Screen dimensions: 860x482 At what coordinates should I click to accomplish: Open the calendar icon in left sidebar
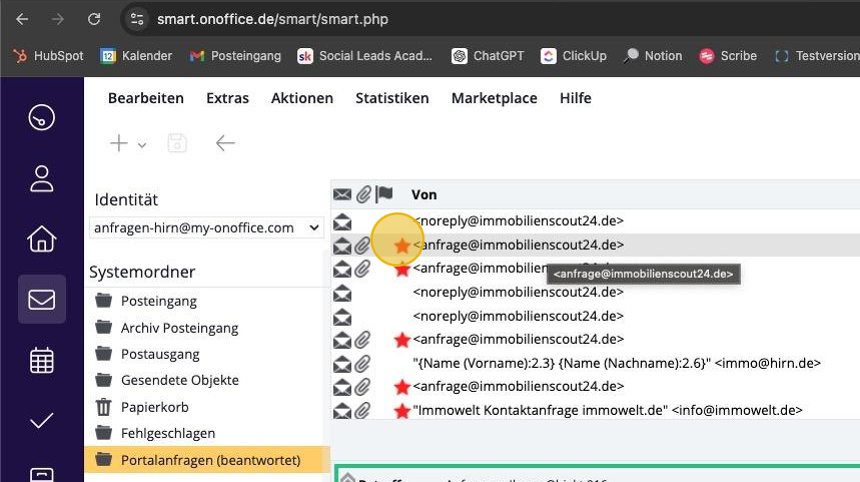click(x=41, y=360)
